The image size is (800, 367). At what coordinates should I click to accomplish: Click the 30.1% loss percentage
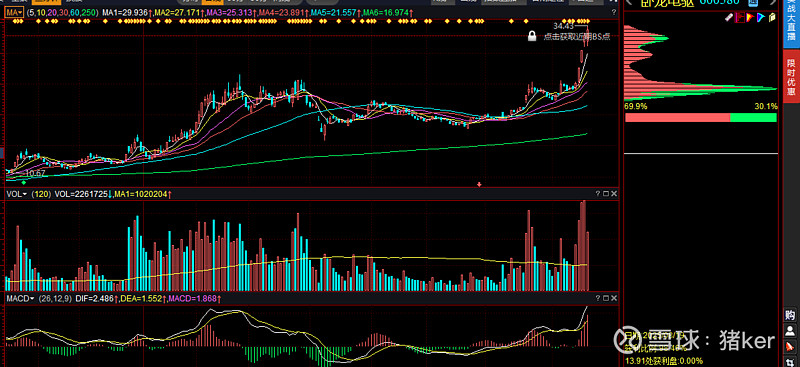click(766, 107)
